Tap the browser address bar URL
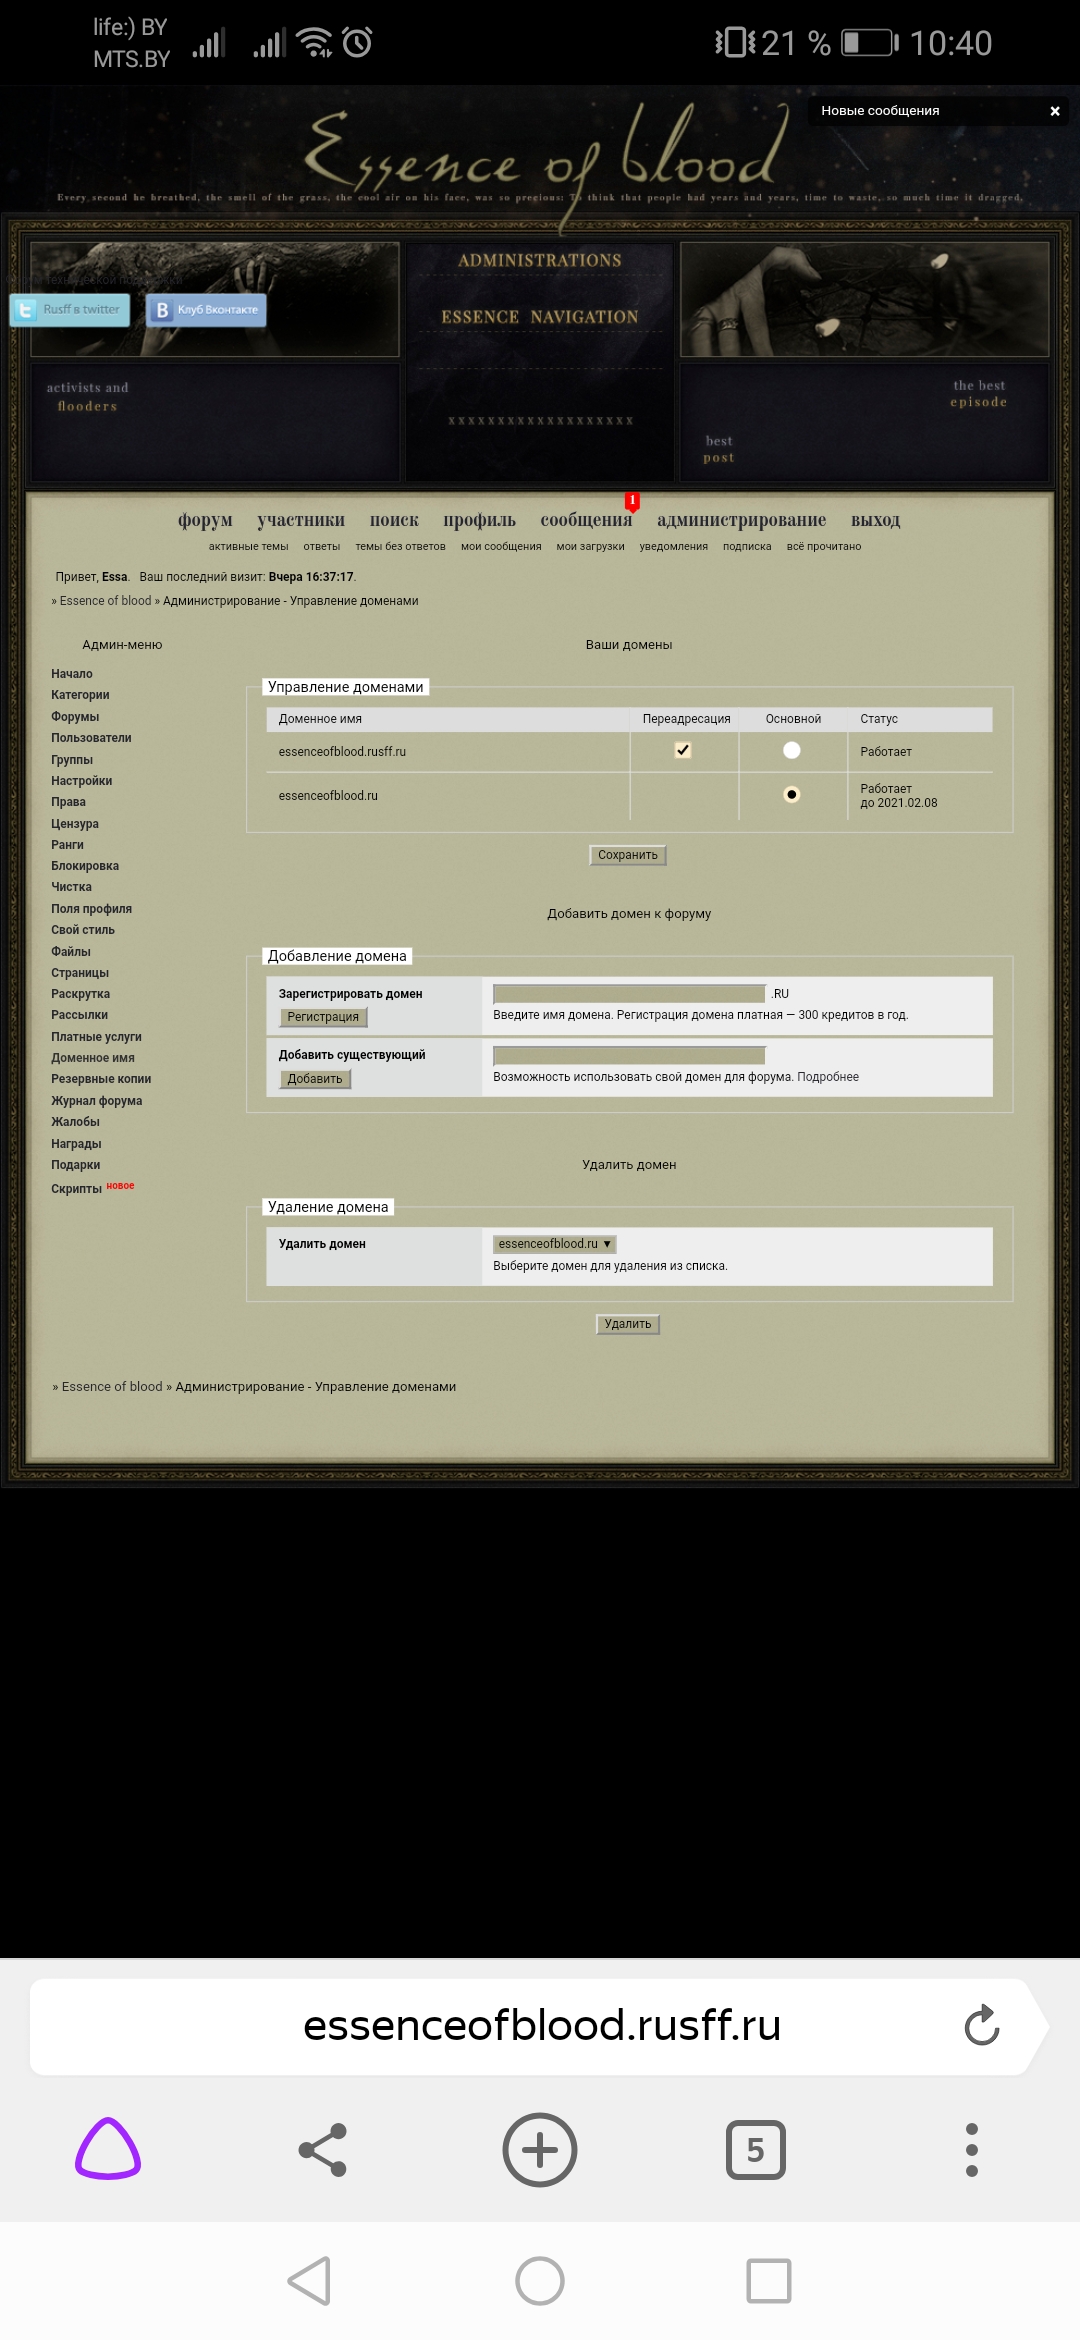1080x2340 pixels. click(x=541, y=2025)
